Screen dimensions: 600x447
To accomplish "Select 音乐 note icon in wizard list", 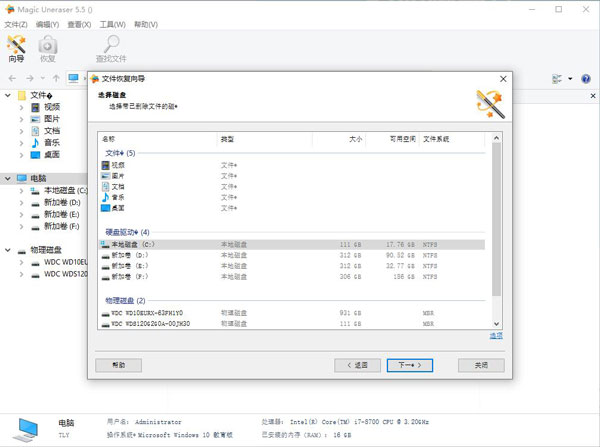I will coord(106,197).
